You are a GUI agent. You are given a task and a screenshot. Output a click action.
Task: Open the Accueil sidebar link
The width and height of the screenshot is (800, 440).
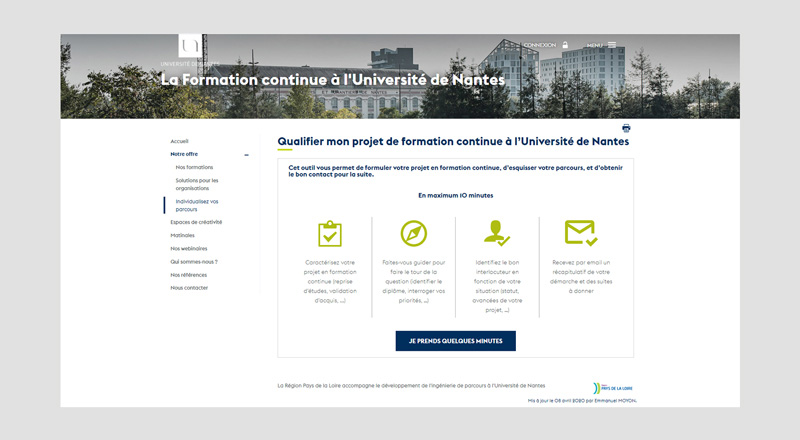tap(180, 141)
